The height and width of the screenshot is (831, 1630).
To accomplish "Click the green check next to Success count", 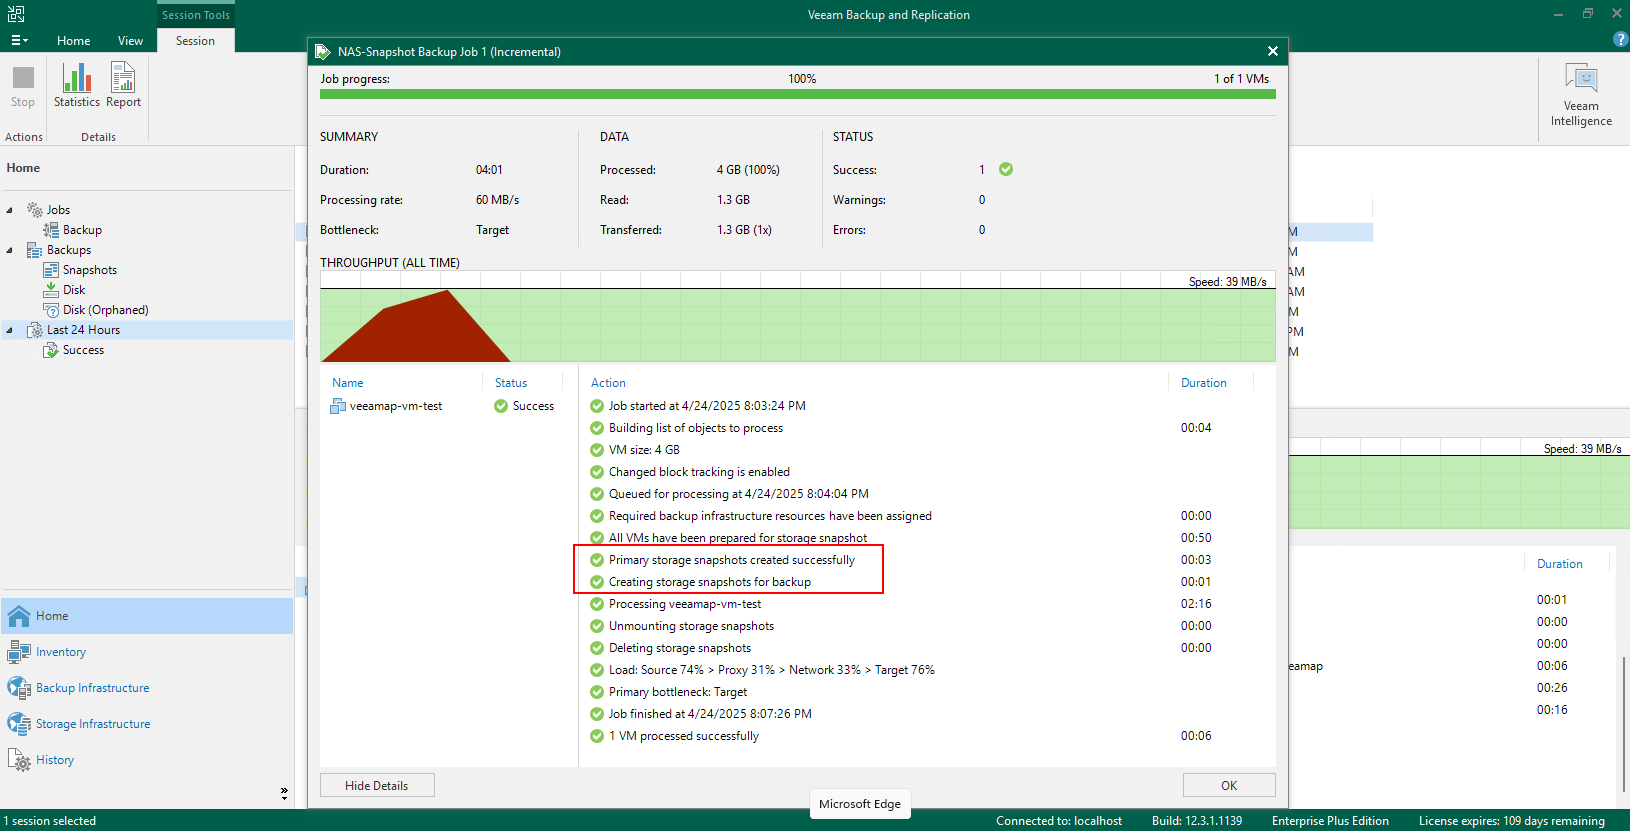I will (1006, 169).
